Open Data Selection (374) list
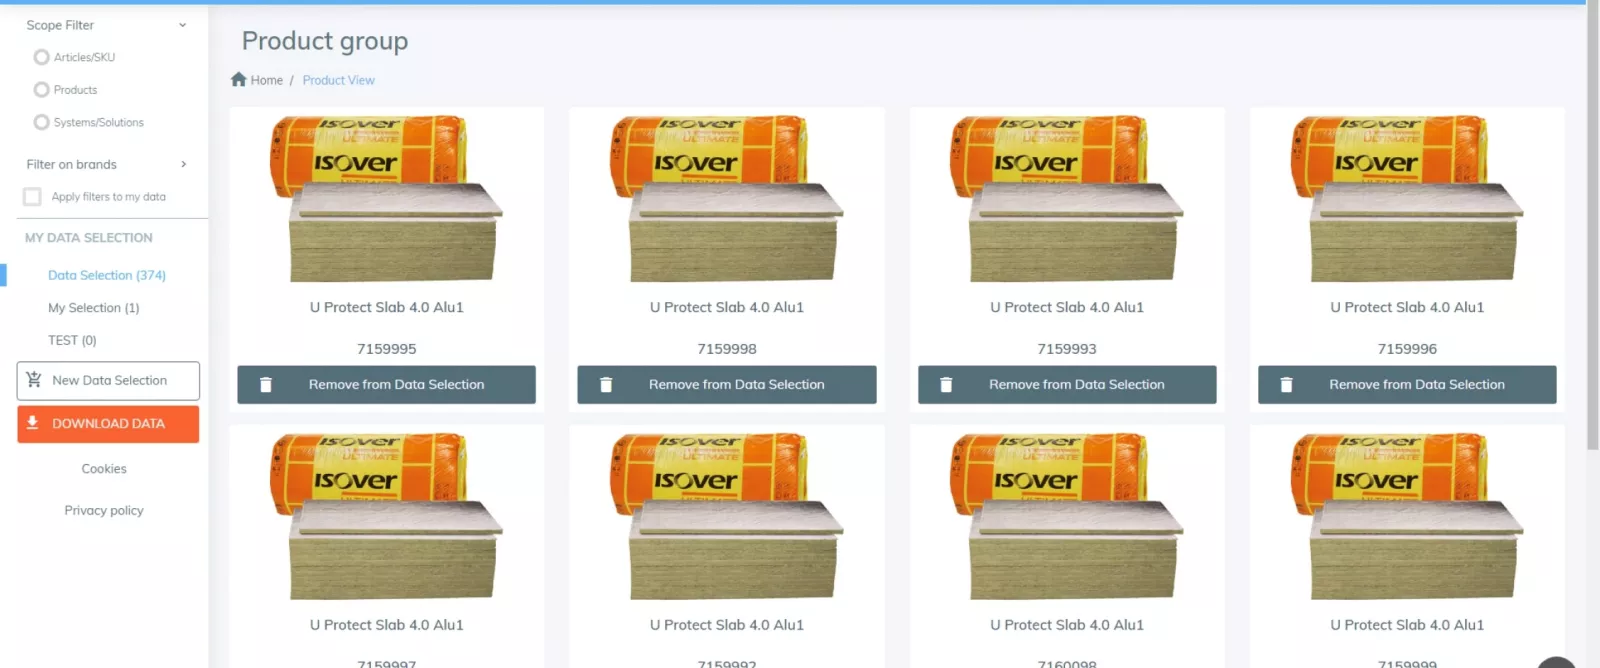Image resolution: width=1600 pixels, height=668 pixels. (107, 275)
